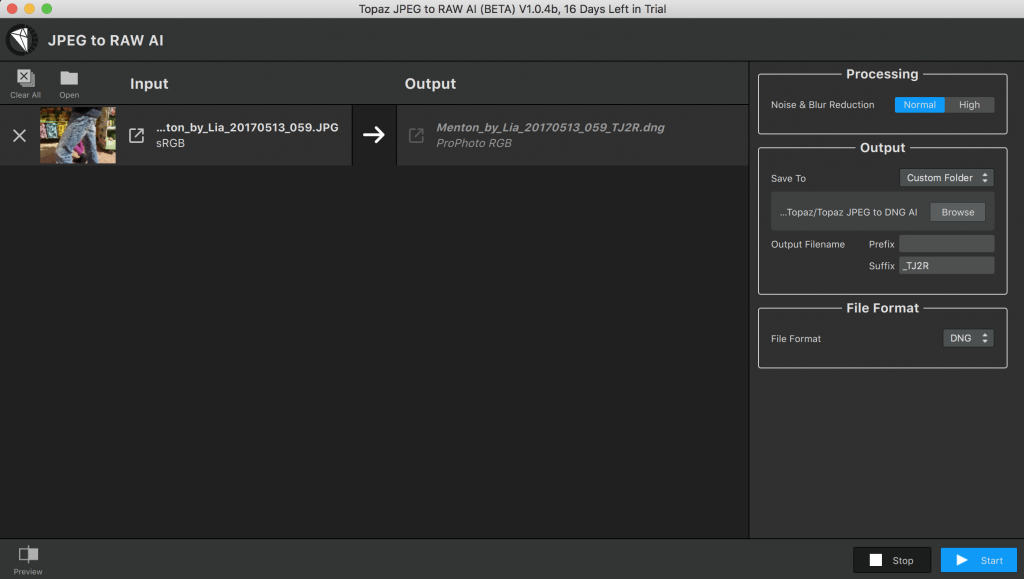The image size is (1024, 579).
Task: Set Noise & Blur Reduction to High
Action: (x=969, y=104)
